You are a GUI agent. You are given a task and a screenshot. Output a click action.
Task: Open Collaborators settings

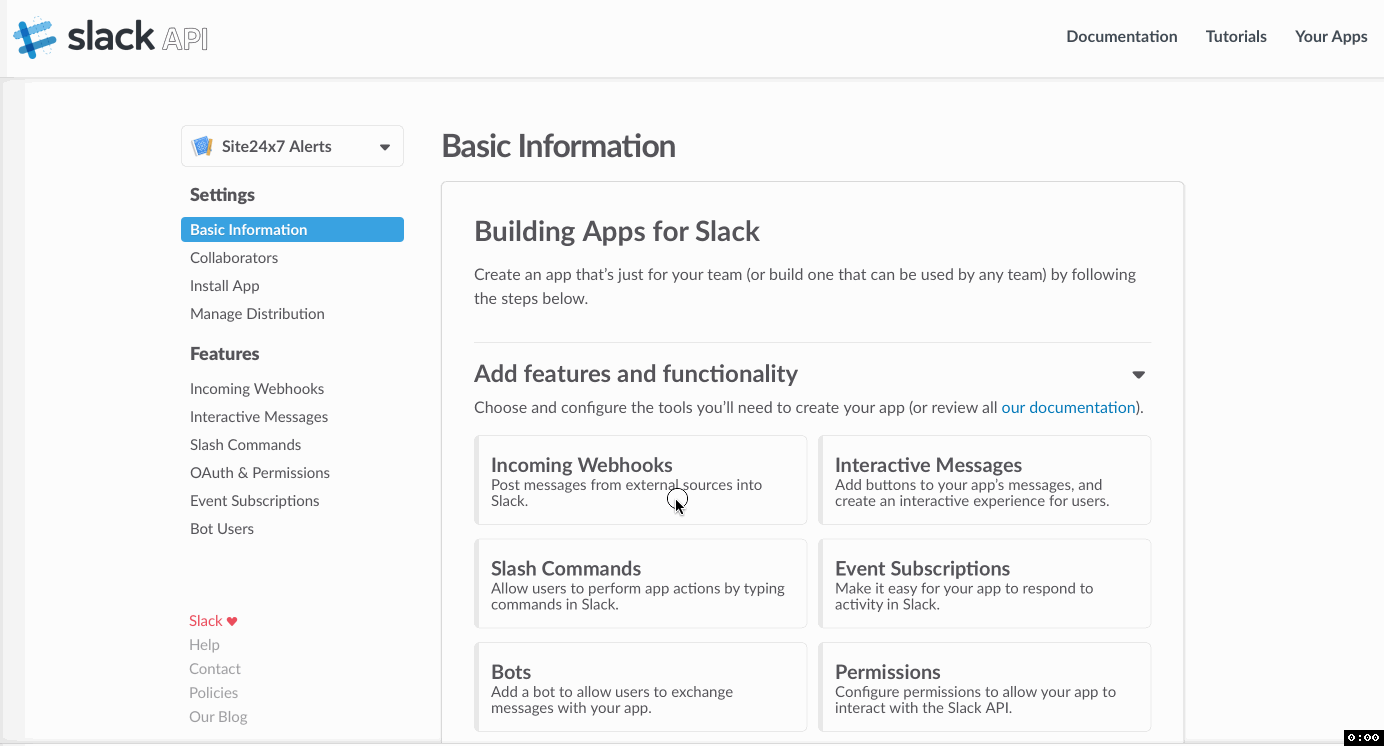point(234,258)
